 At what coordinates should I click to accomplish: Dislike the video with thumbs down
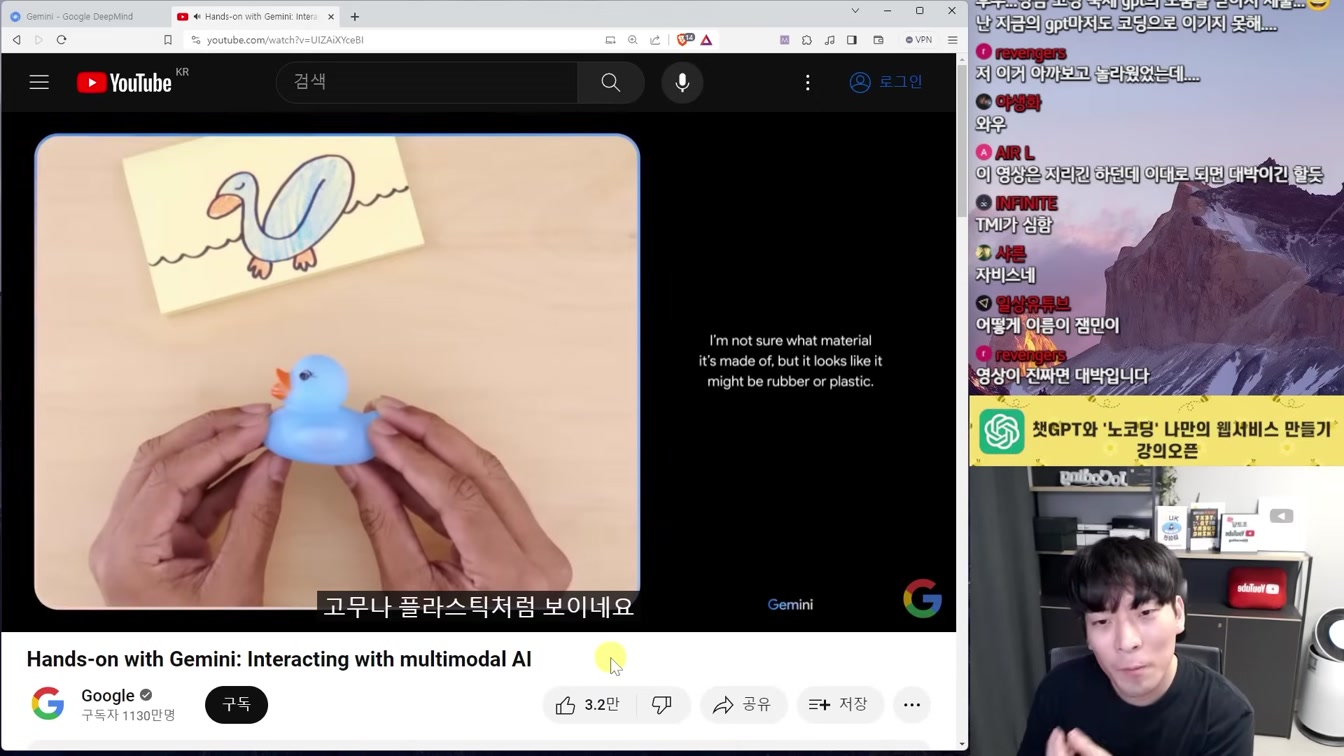tap(662, 705)
